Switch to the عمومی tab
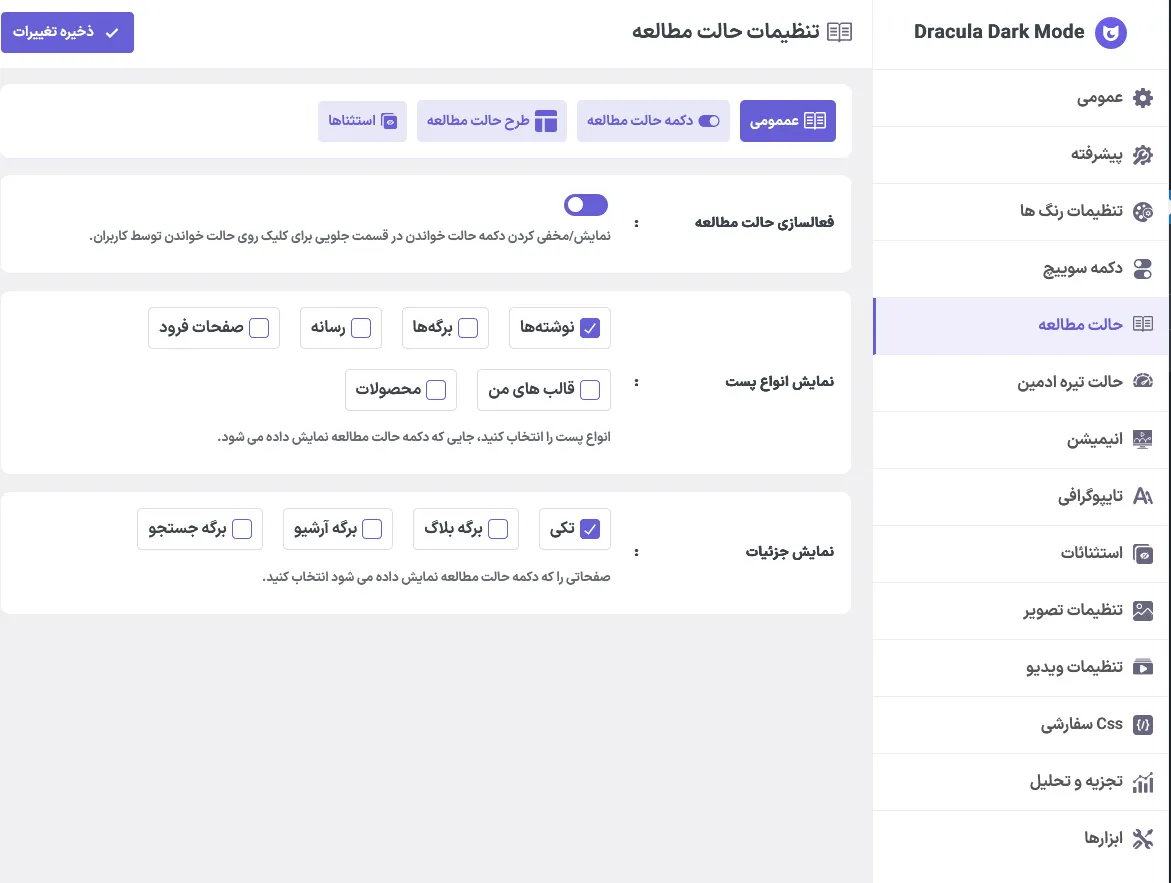Viewport: 1171px width, 883px height. tap(788, 121)
